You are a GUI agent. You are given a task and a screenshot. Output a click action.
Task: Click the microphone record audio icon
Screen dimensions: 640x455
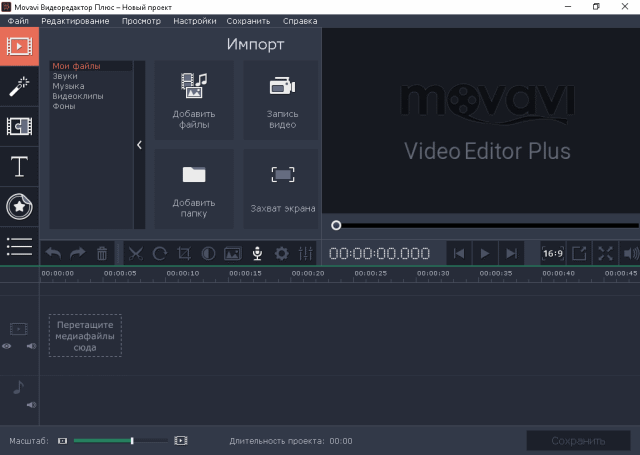pyautogui.click(x=257, y=254)
